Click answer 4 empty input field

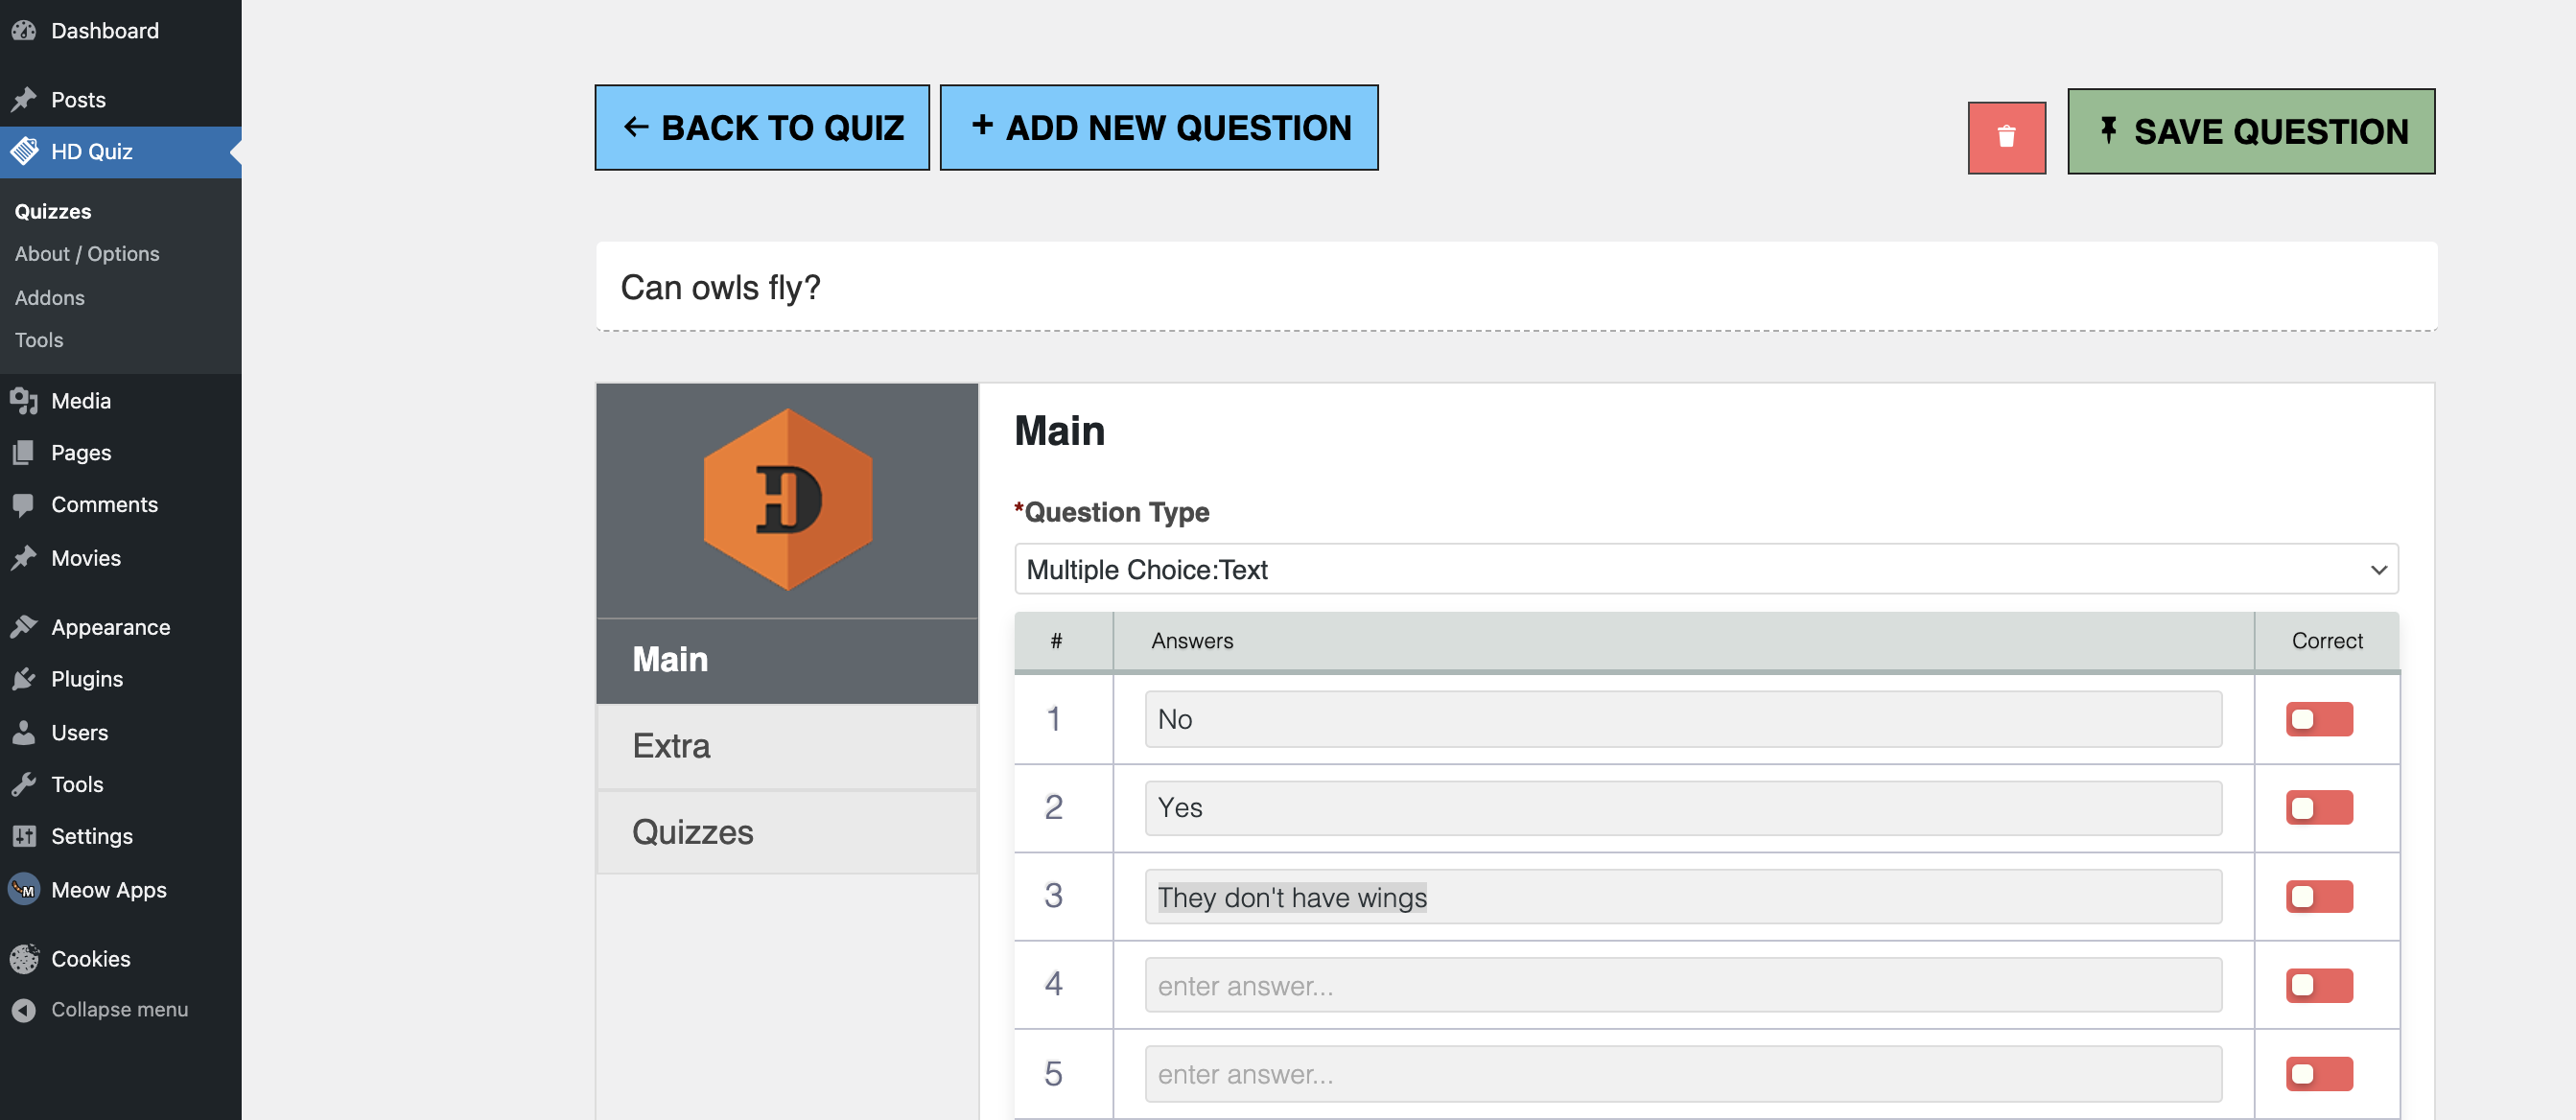(x=1682, y=985)
